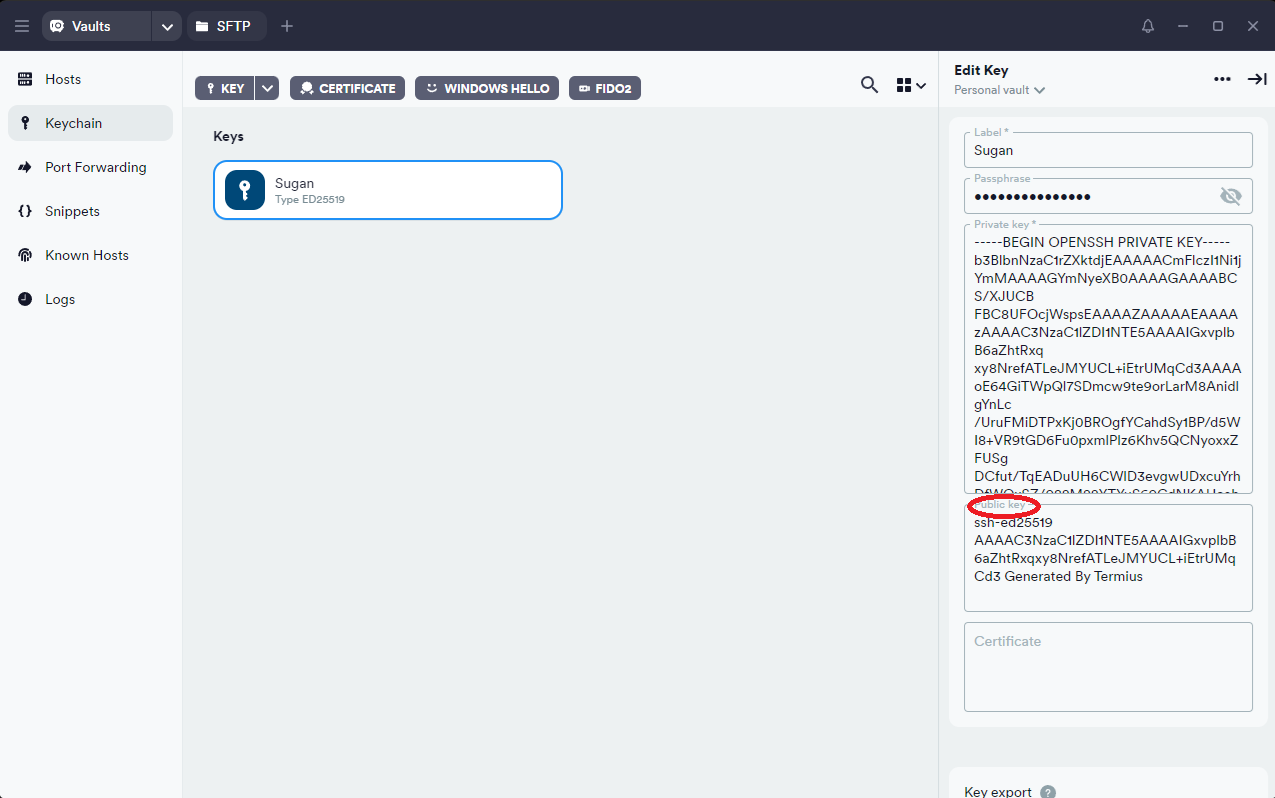Click the Sugan key icon tile
1275x798 pixels.
245,190
